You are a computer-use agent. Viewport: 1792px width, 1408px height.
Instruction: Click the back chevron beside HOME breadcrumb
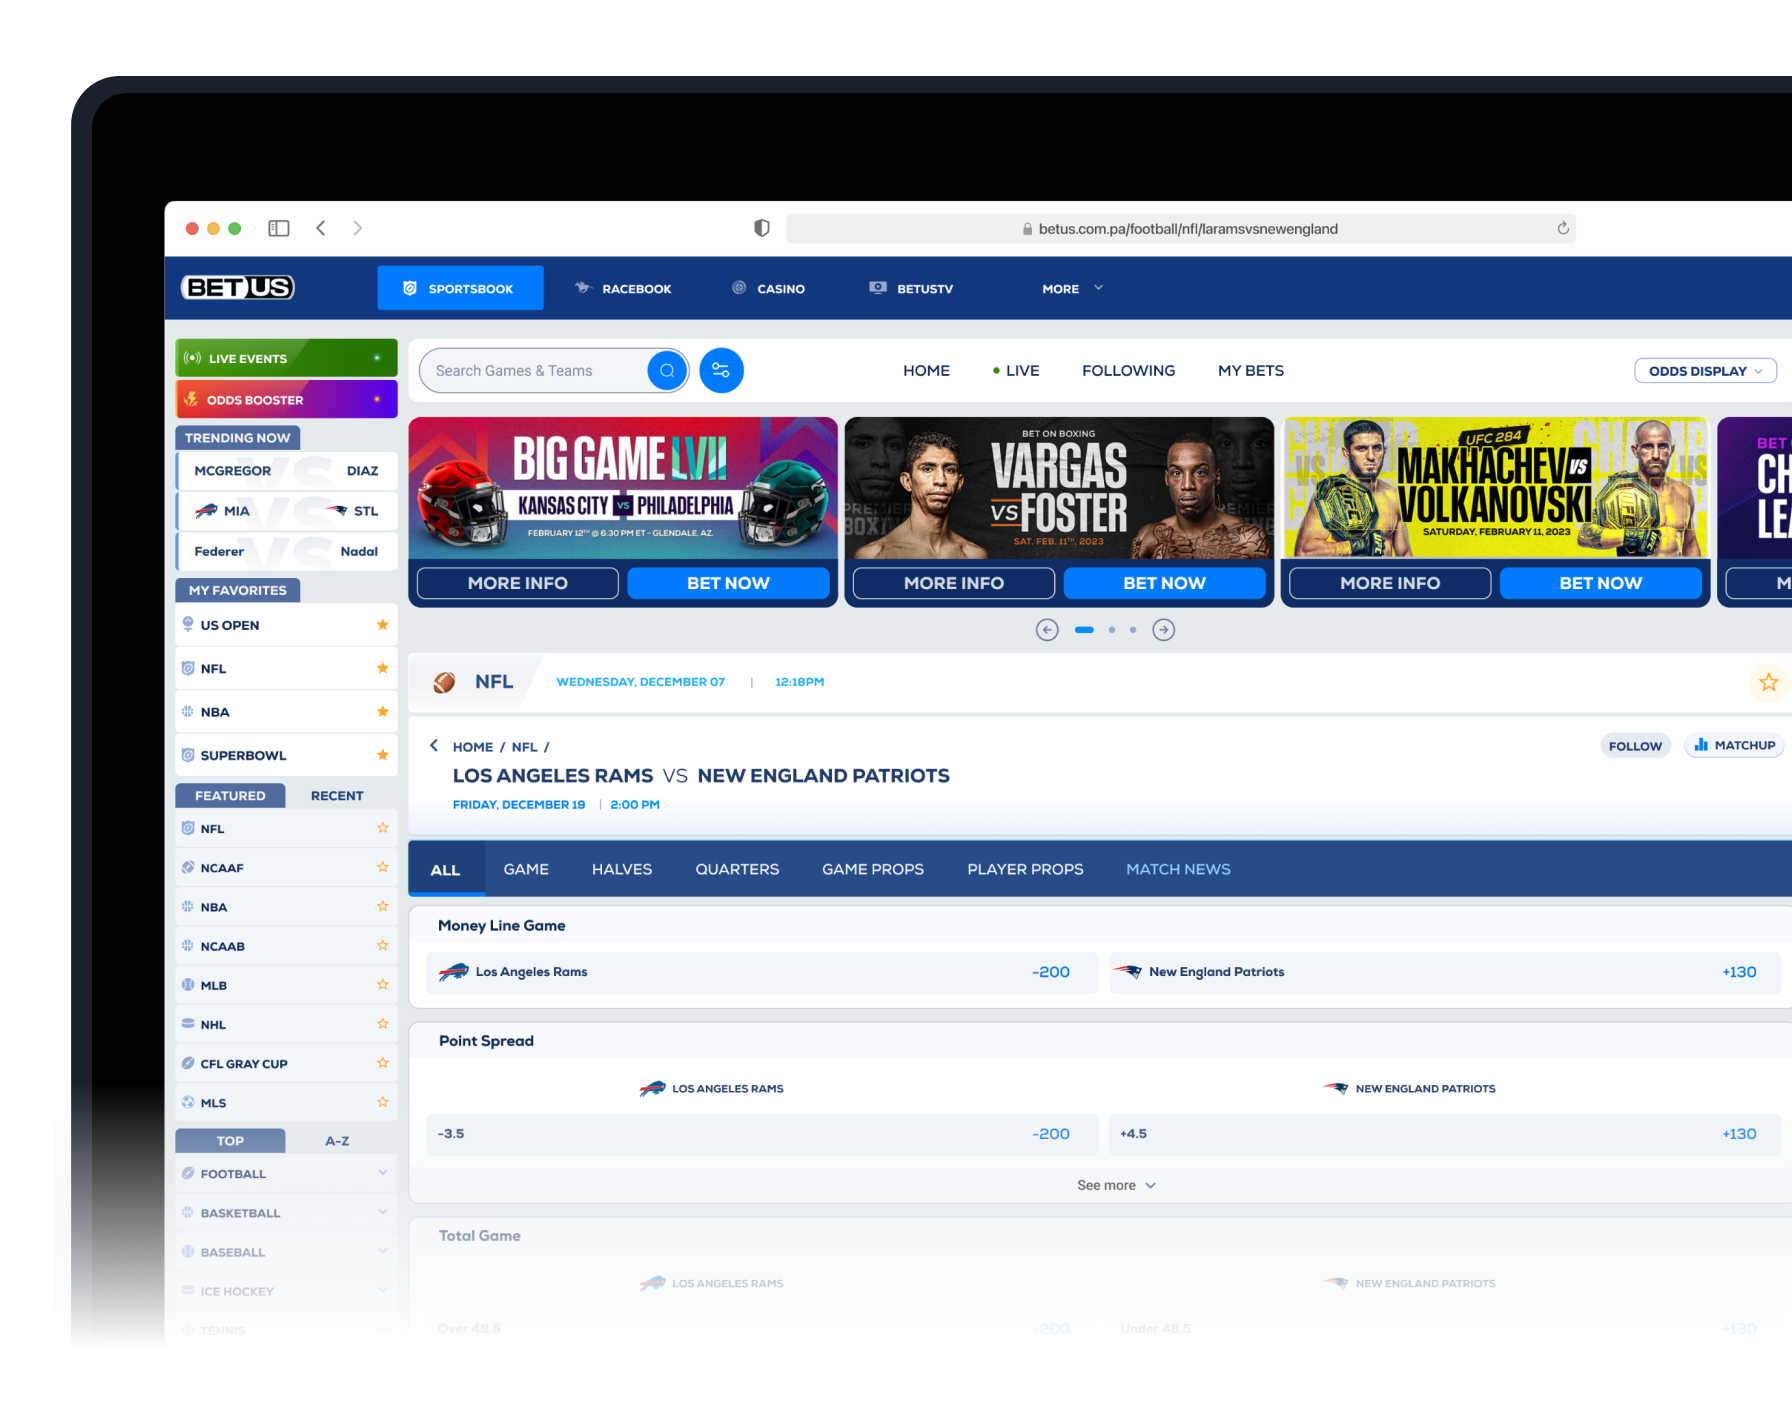(434, 746)
